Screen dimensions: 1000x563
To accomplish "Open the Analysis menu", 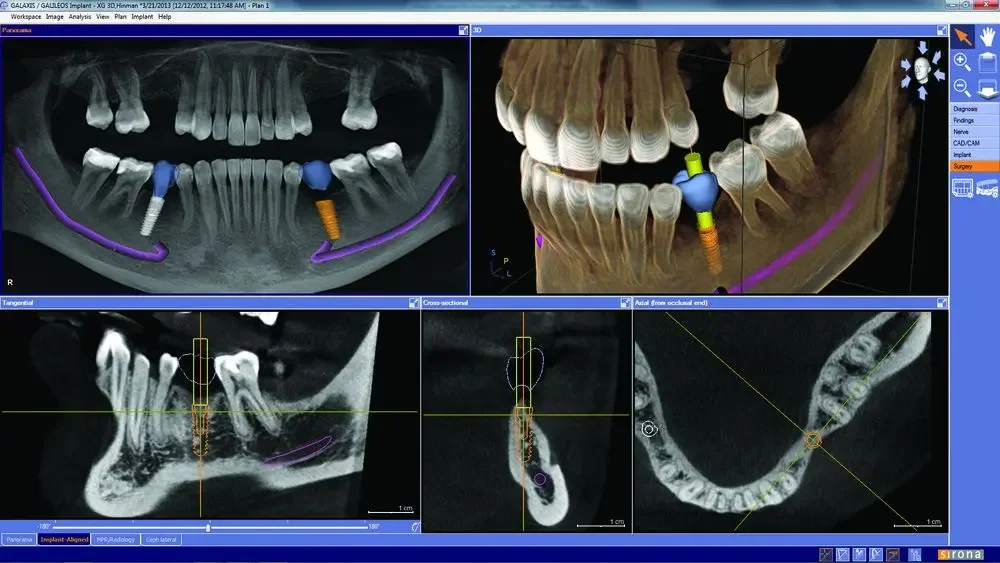I will pos(80,17).
